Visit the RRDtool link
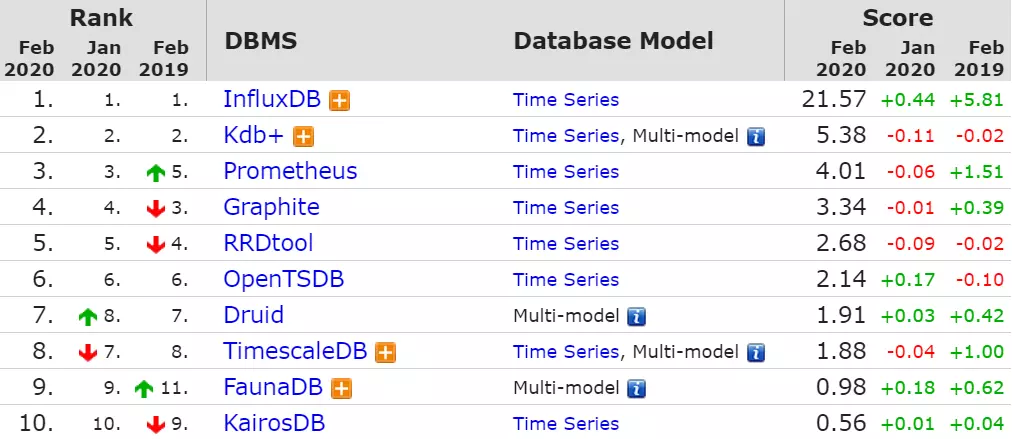Screen dimensions: 1012x439 (268, 243)
